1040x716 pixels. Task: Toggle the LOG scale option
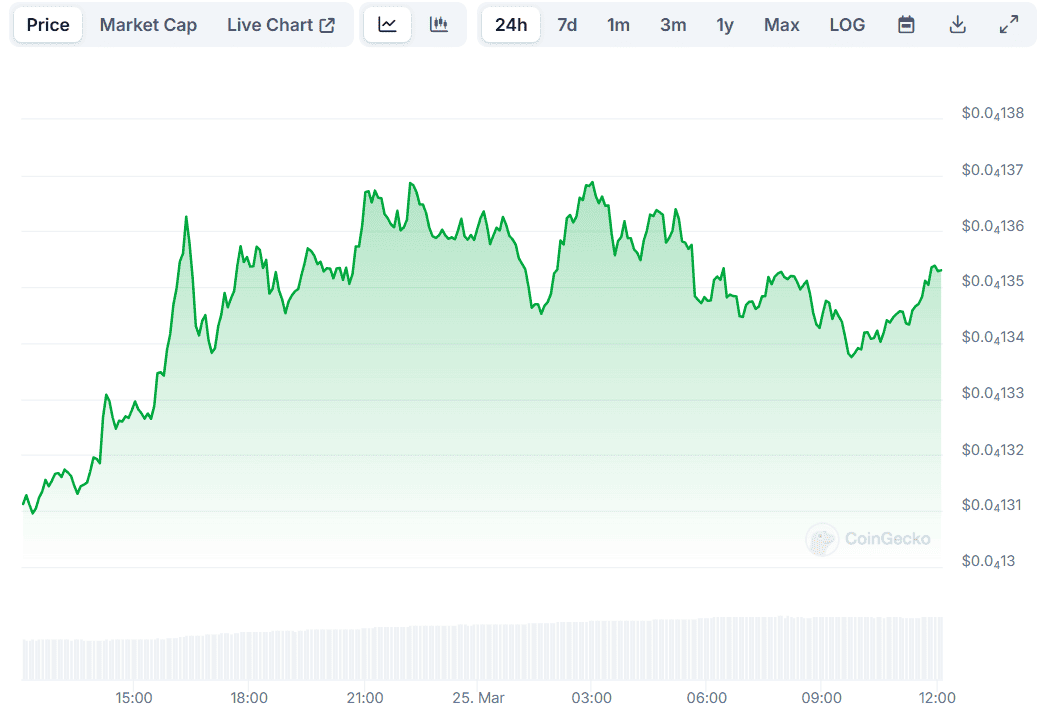847,25
